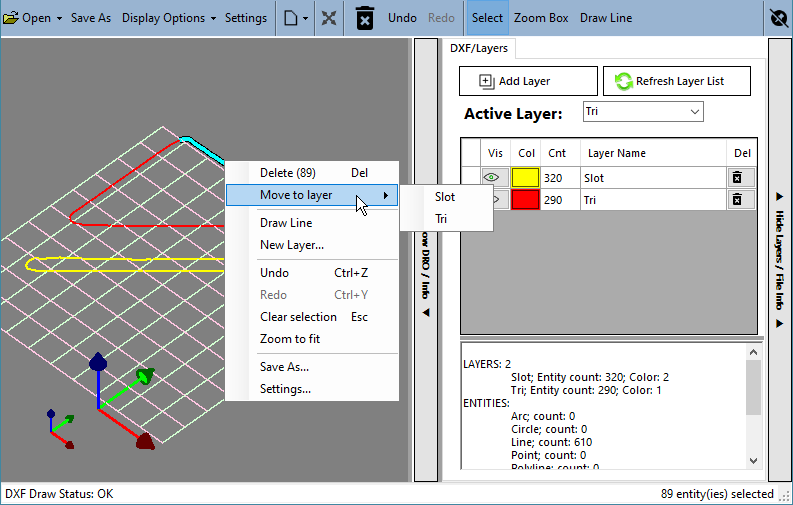
Task: Click the large dark red X axis arrow
Action: click(145, 441)
